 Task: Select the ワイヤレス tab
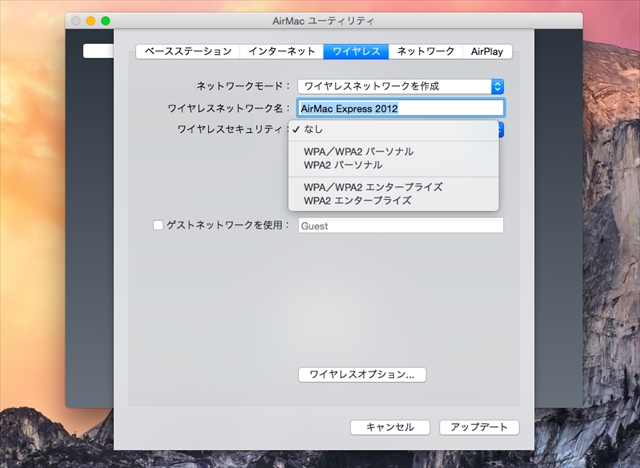click(x=356, y=52)
